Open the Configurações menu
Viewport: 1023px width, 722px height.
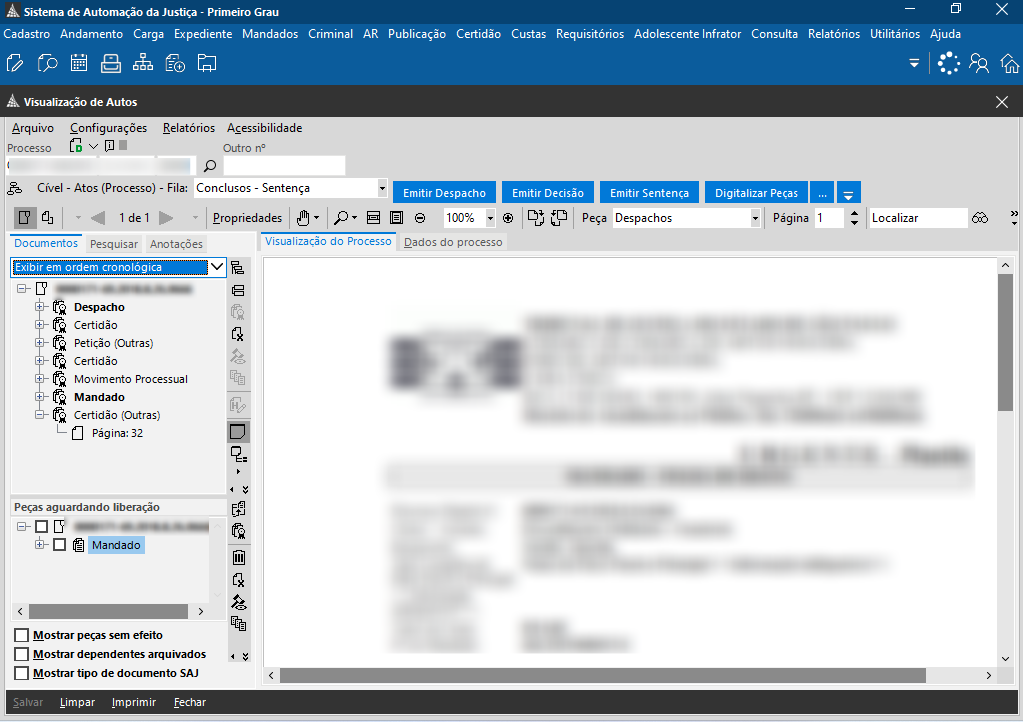pos(108,128)
